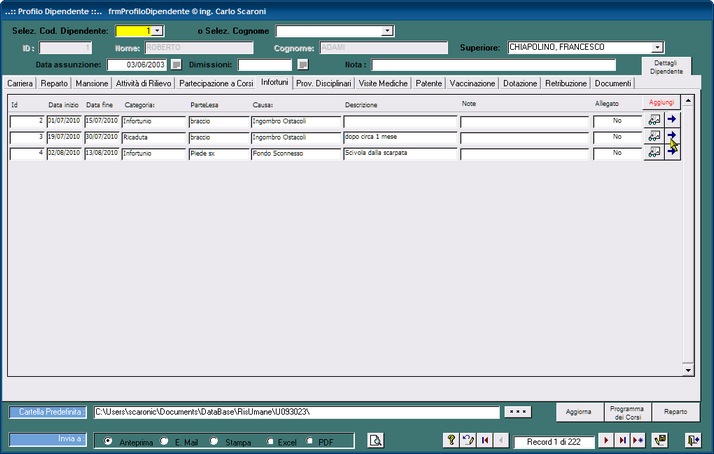This screenshot has width=714, height=454.
Task: Open the Retribuzione tab
Action: click(566, 83)
